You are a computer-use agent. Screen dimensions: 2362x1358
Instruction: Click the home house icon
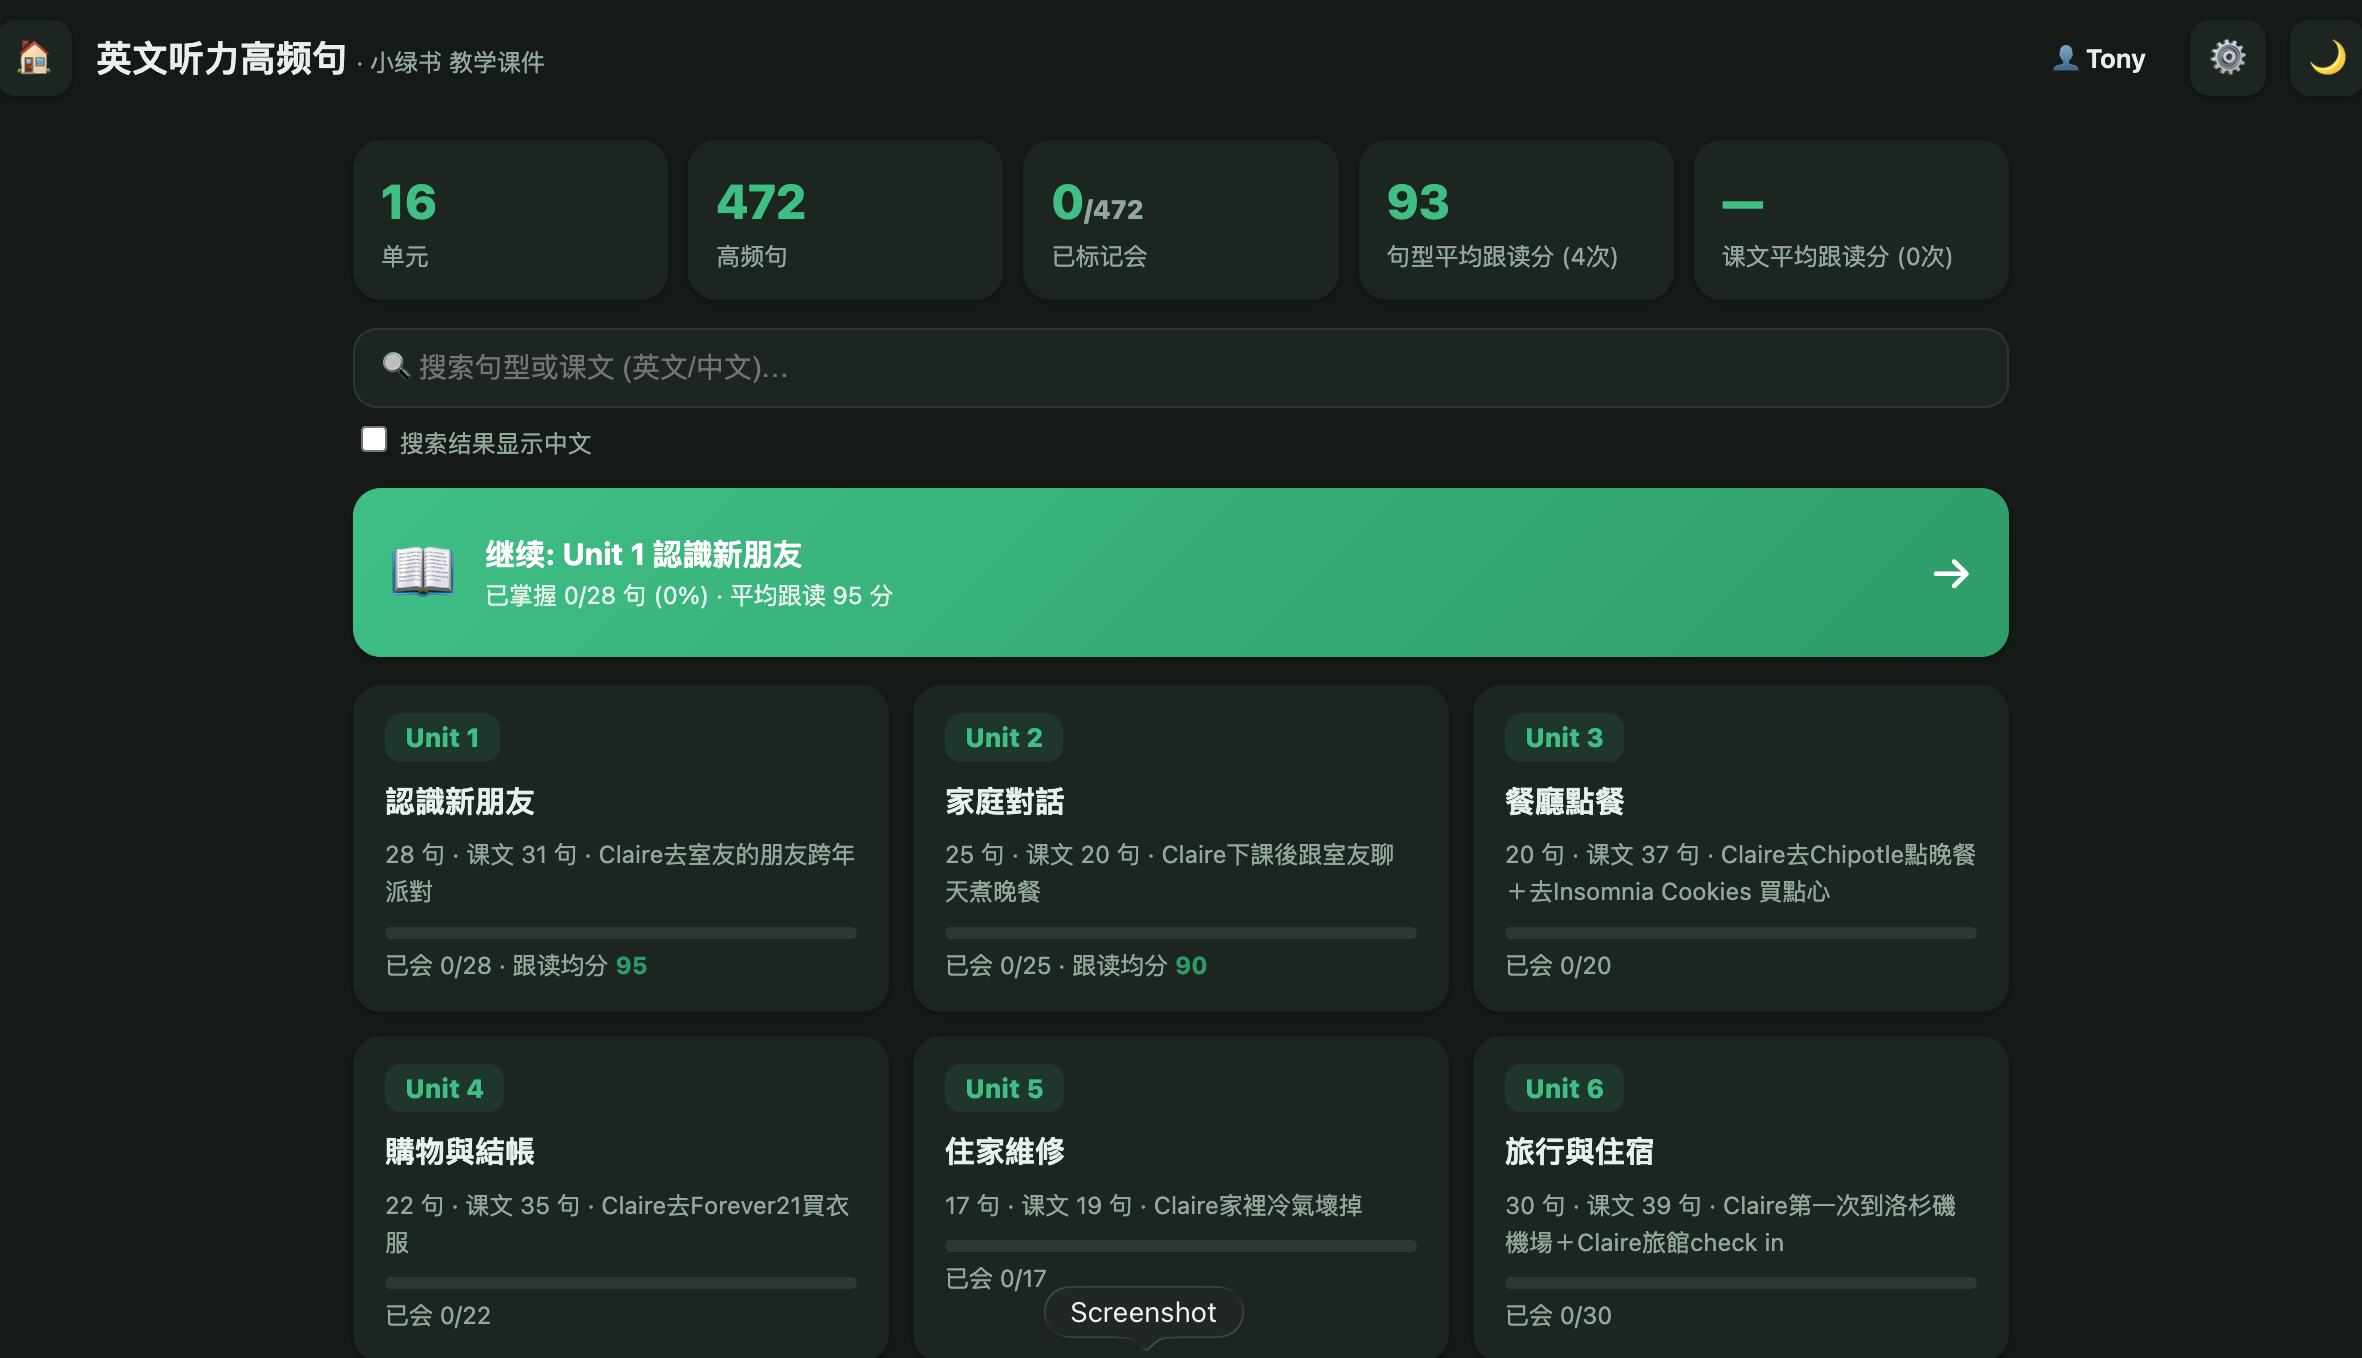pos(35,58)
